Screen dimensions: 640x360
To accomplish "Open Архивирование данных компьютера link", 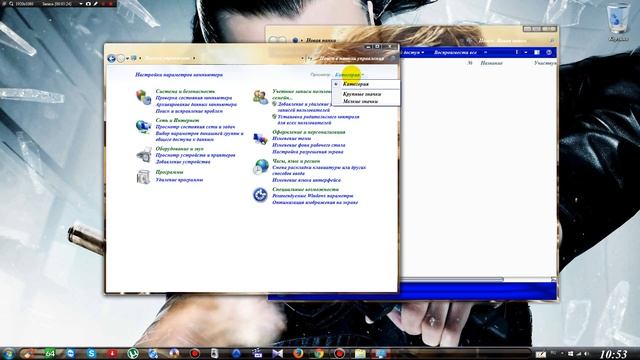I will (196, 104).
